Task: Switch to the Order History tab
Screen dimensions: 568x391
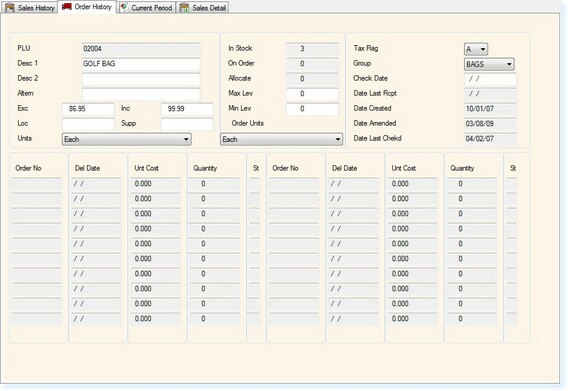Action: [87, 7]
